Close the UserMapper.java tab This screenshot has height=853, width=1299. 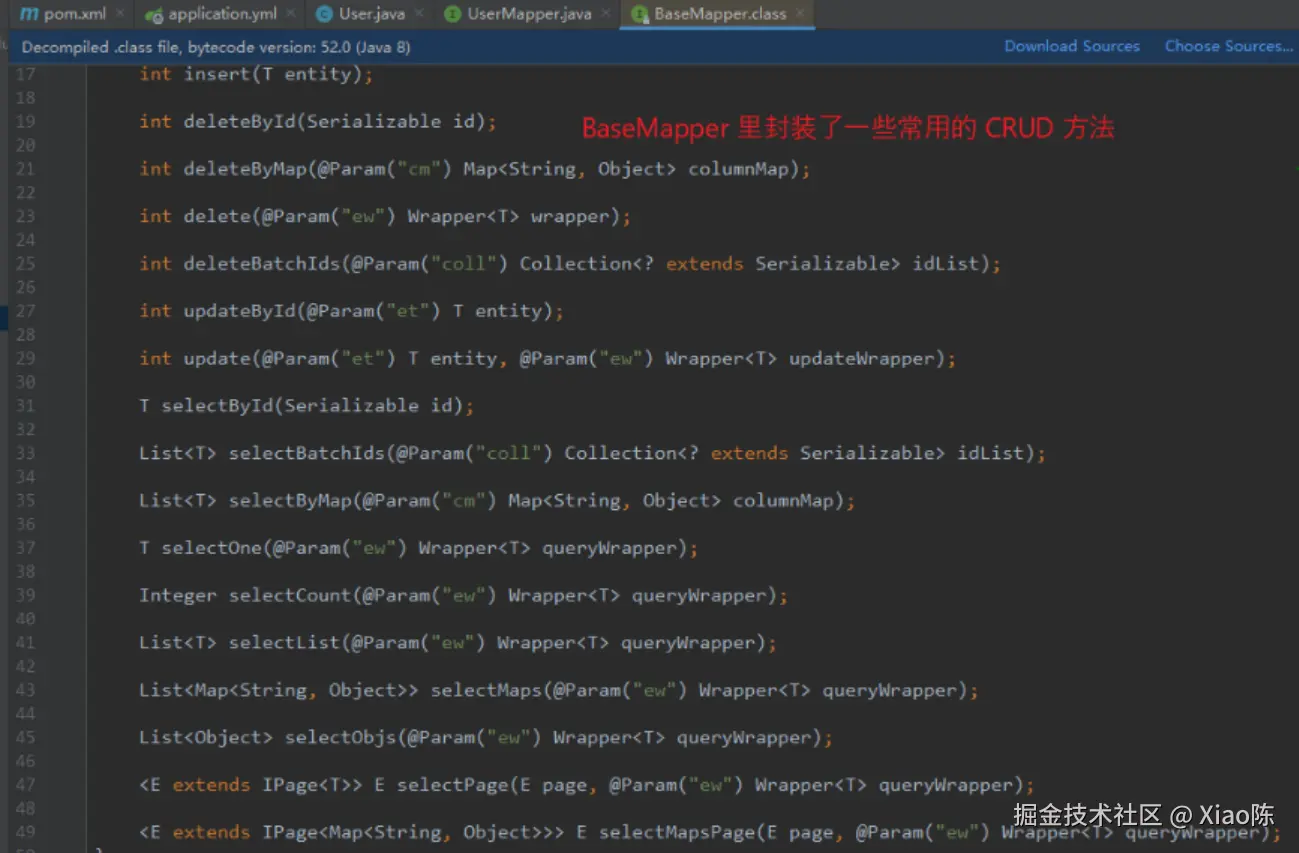pos(605,14)
